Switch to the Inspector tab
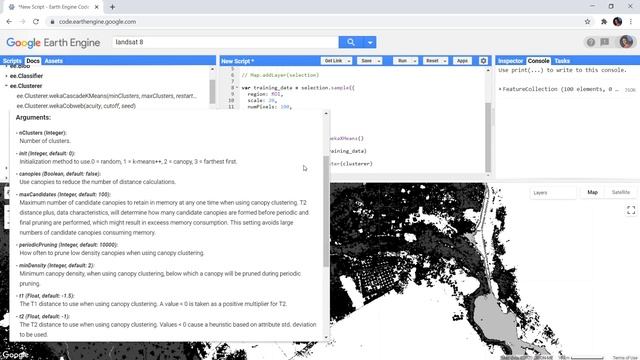Viewport: 640px width, 360px height. [510, 61]
